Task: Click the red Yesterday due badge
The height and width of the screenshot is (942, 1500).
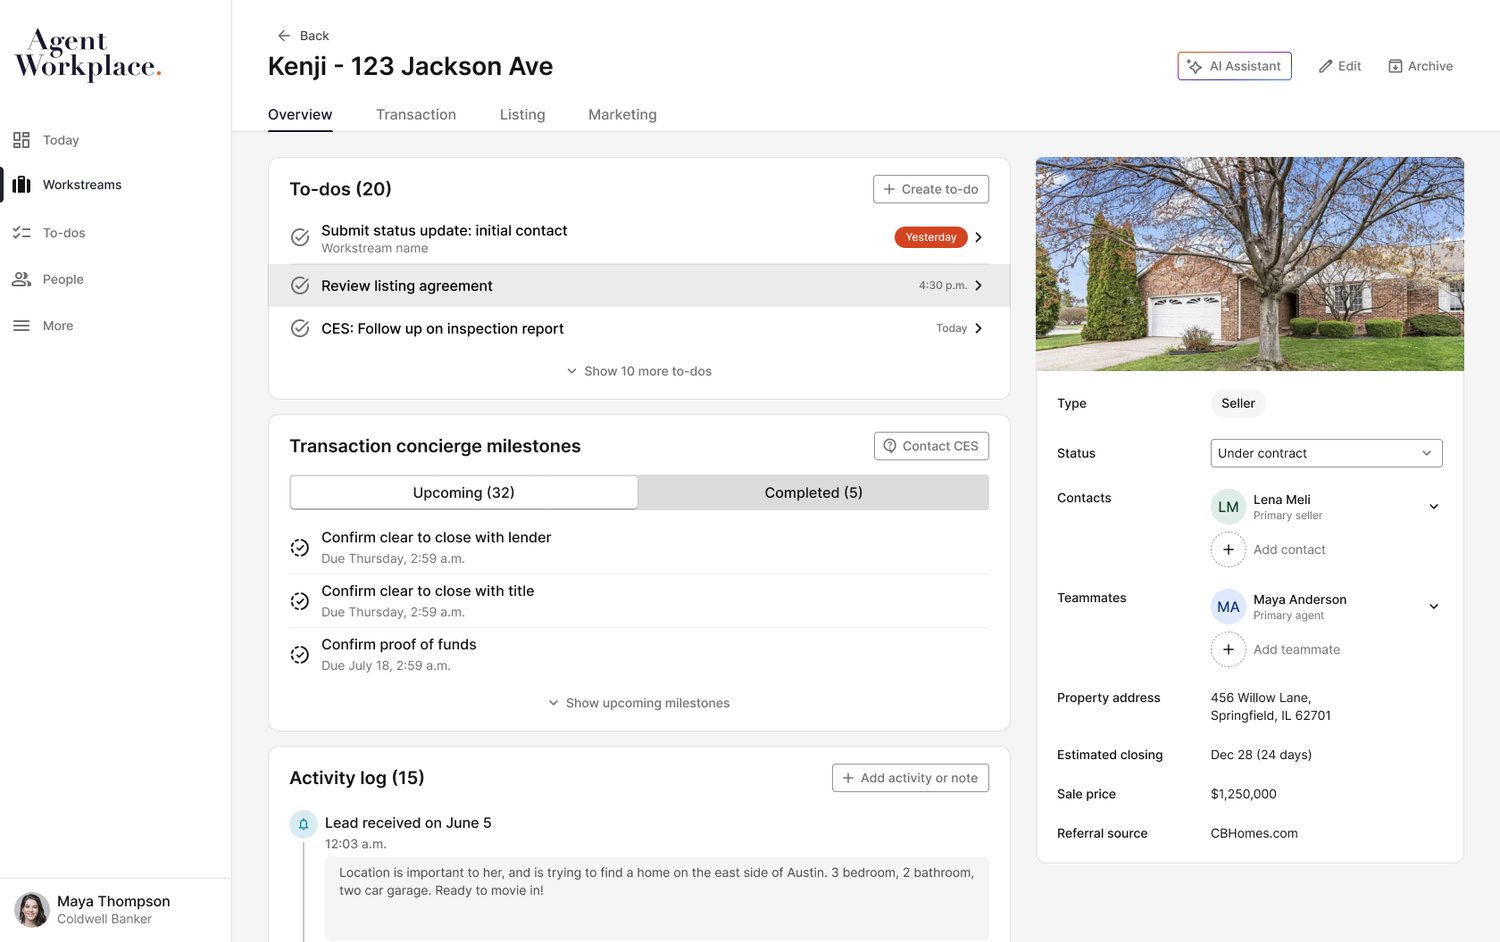Action: 931,237
